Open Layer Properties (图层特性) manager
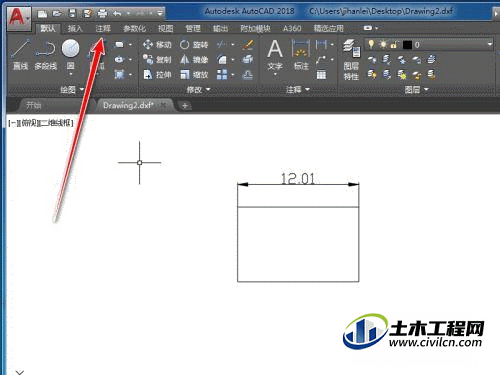Image resolution: width=500 pixels, height=375 pixels. pos(351,60)
